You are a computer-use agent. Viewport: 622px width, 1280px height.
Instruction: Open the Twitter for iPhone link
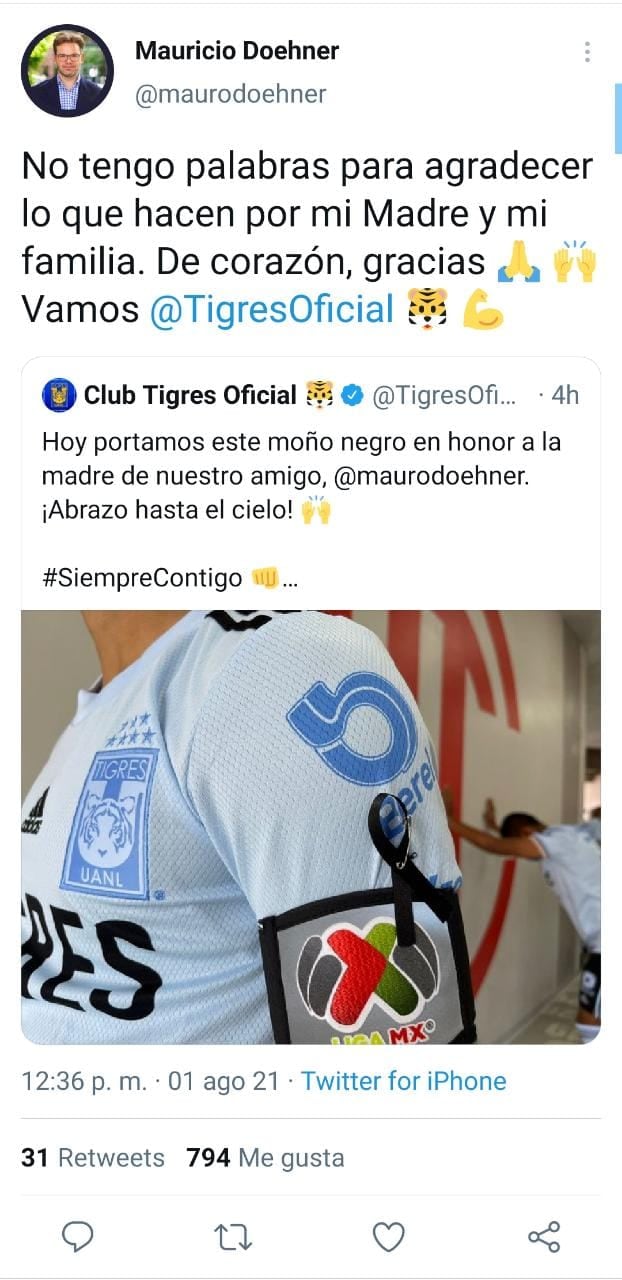click(404, 1081)
